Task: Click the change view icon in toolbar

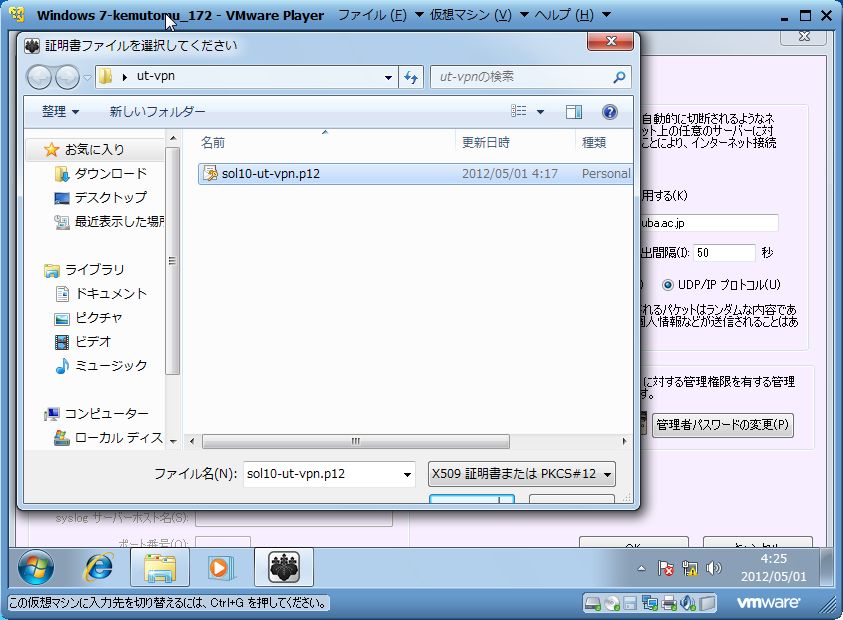Action: (518, 111)
